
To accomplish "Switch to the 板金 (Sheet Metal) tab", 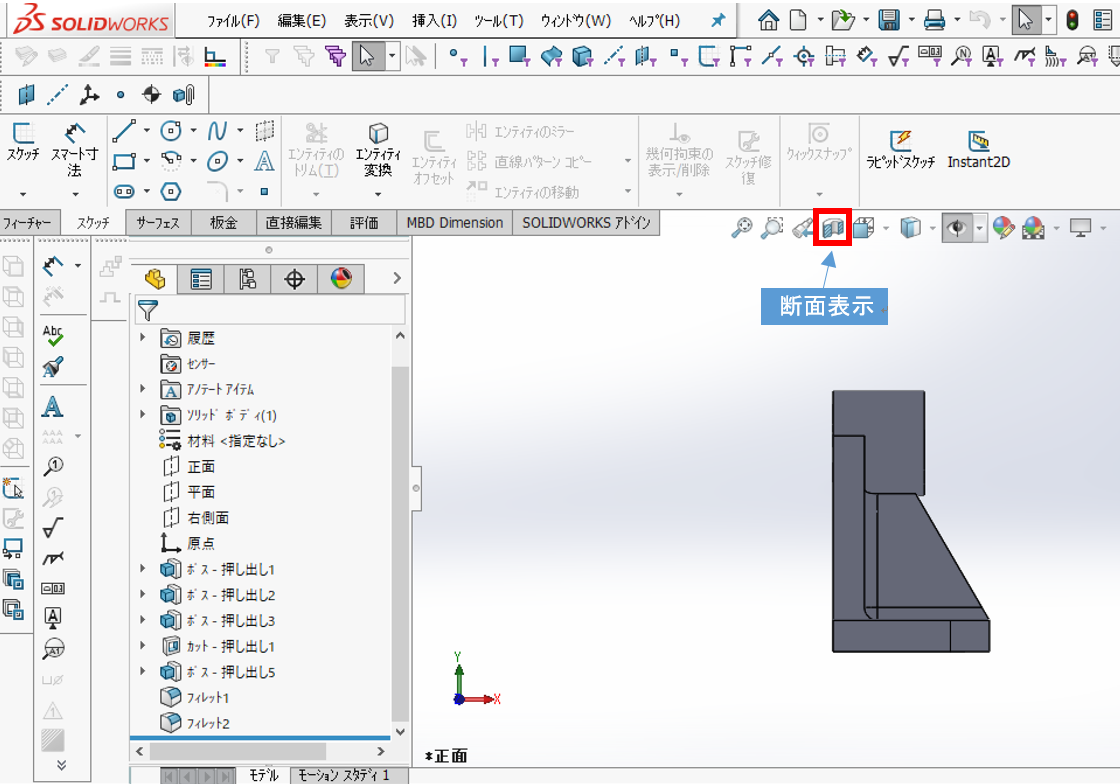I will [223, 223].
